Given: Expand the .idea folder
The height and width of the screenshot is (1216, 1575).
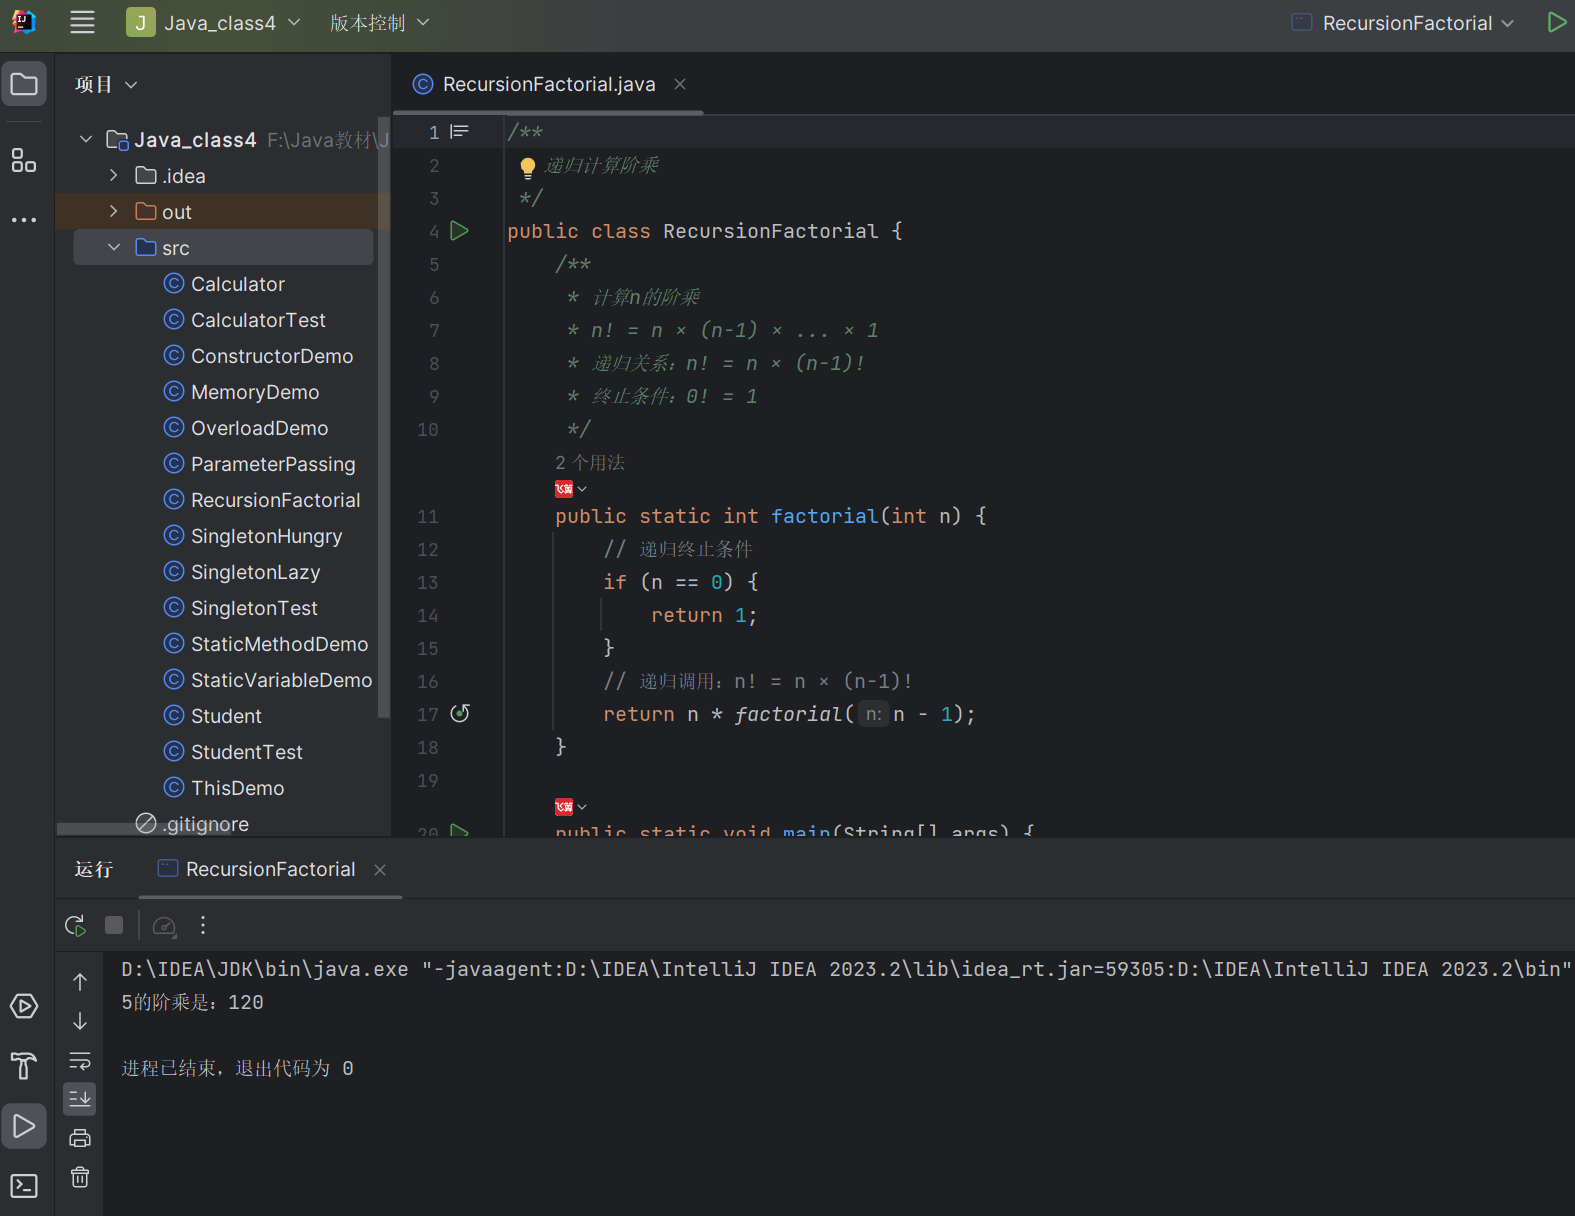Looking at the screenshot, I should point(114,175).
